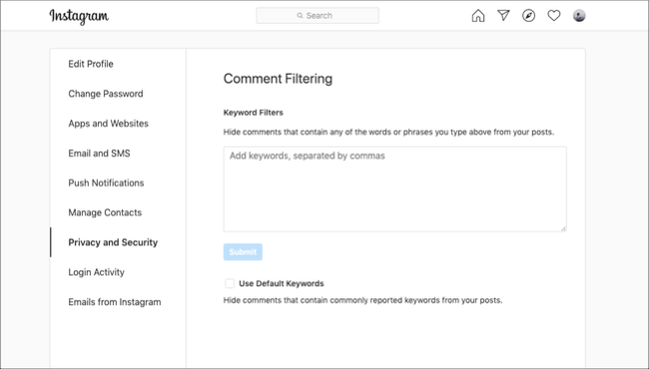Open Direct messages paper plane icon
This screenshot has height=369, width=649.
(x=503, y=16)
